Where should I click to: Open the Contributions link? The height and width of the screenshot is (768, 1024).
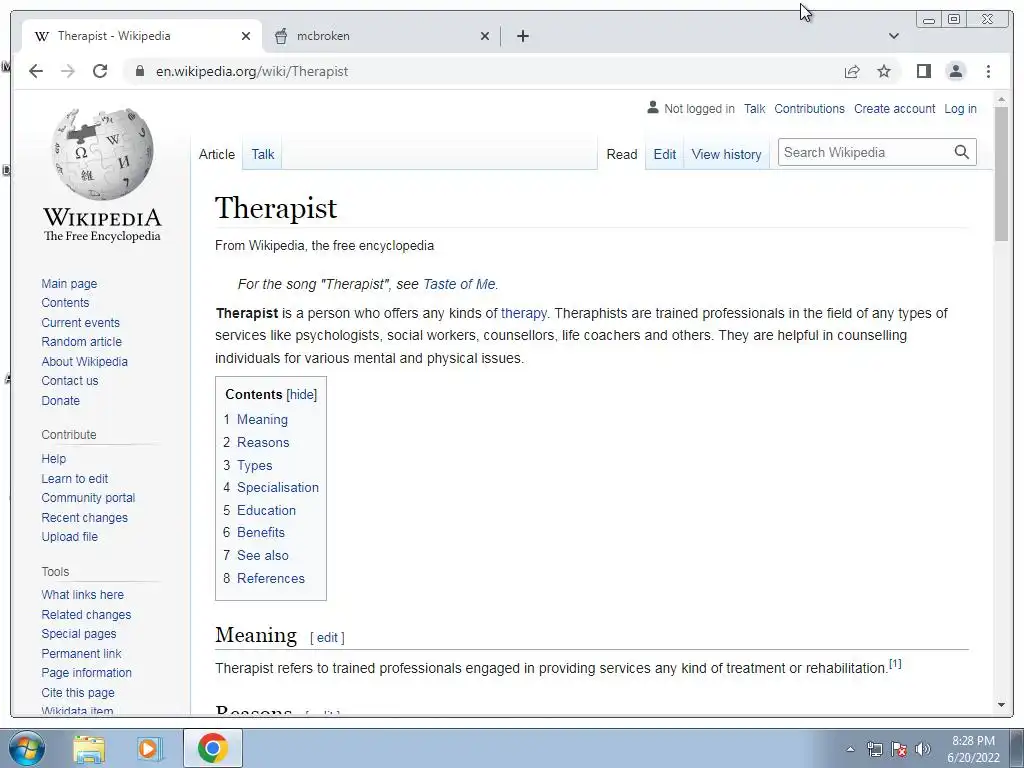coord(809,108)
